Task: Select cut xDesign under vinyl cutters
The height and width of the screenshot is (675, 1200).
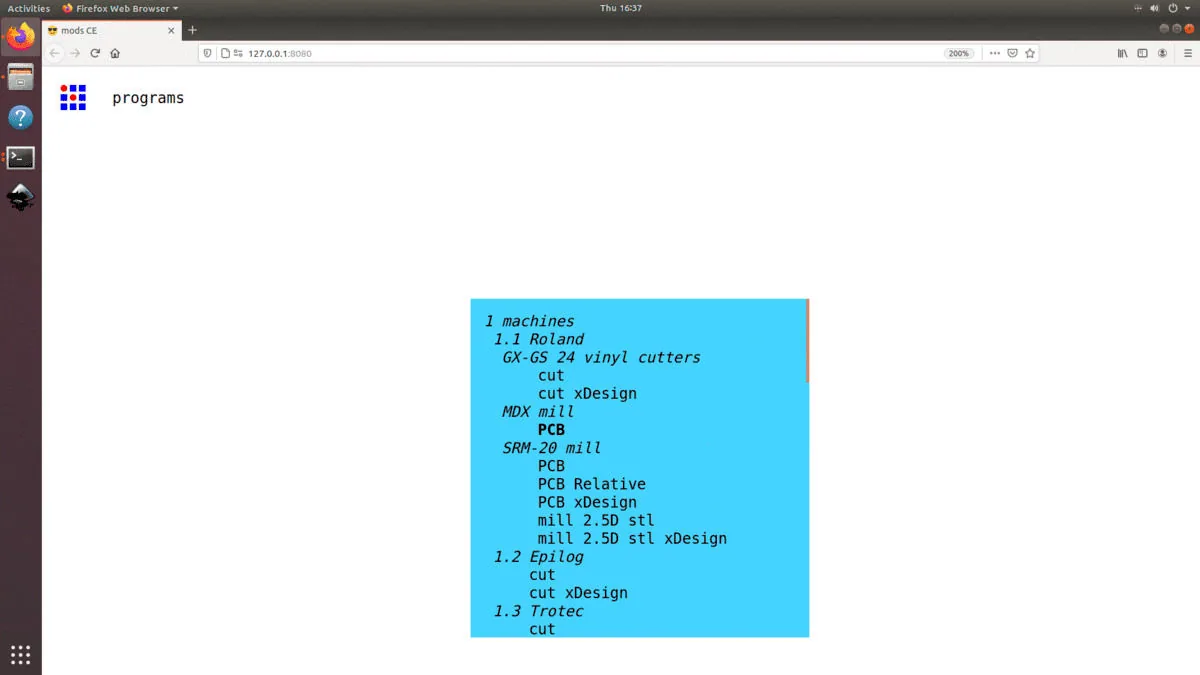Action: (x=587, y=393)
